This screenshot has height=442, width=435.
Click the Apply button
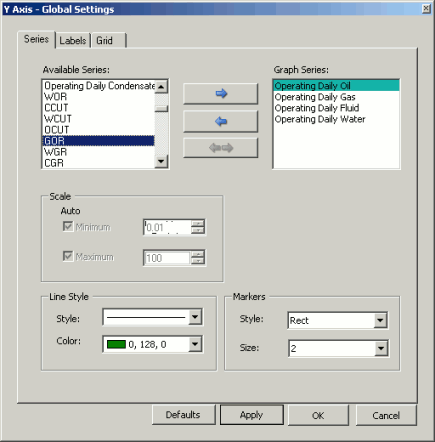point(252,415)
